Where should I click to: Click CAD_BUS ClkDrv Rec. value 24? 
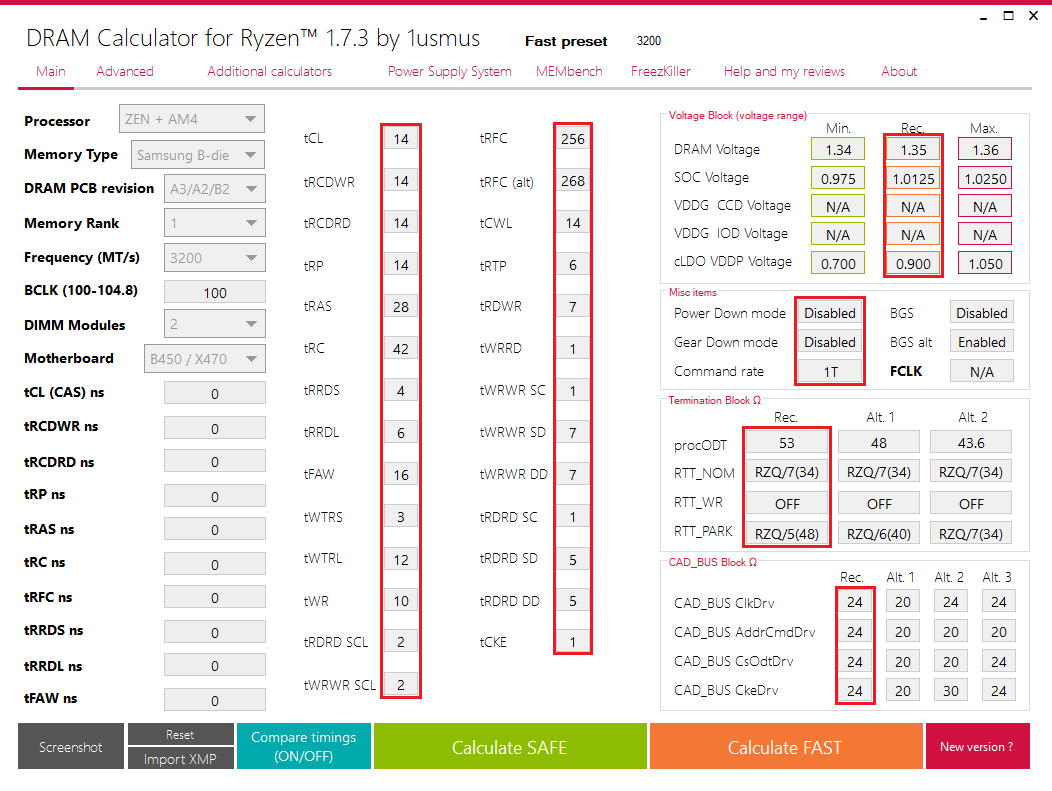[854, 602]
